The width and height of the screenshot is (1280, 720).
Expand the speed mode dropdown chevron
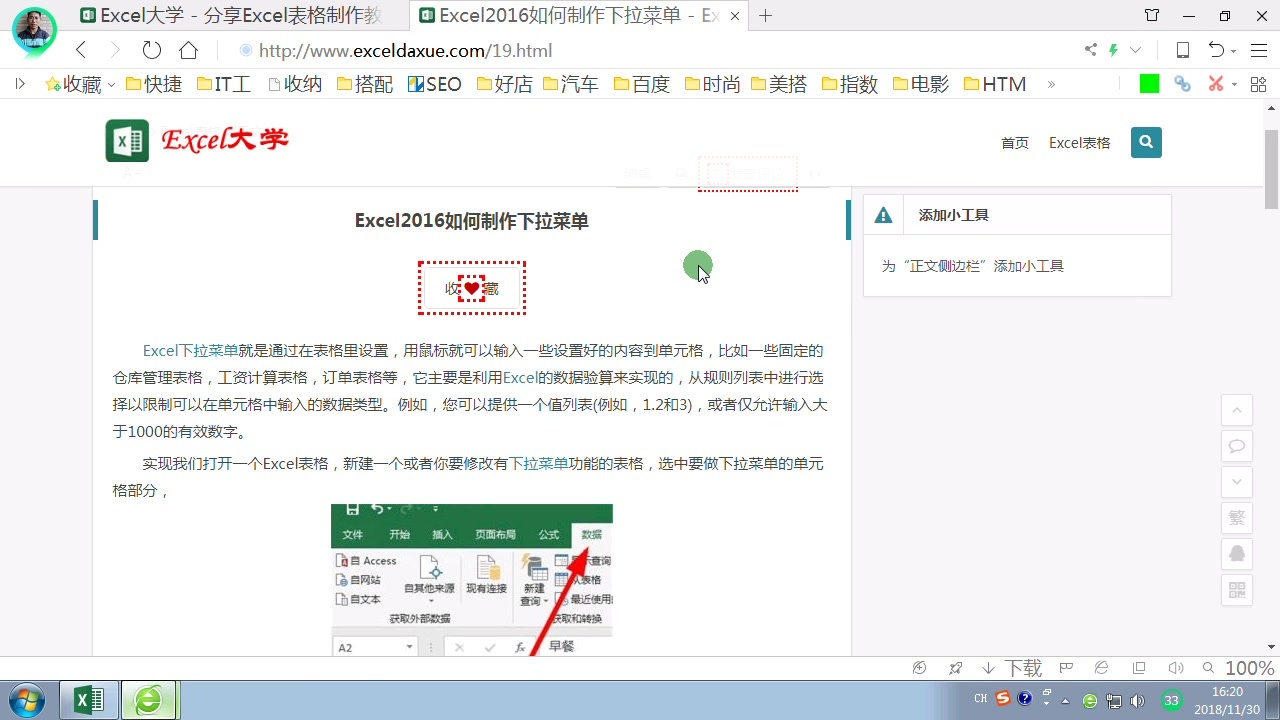coord(1135,50)
